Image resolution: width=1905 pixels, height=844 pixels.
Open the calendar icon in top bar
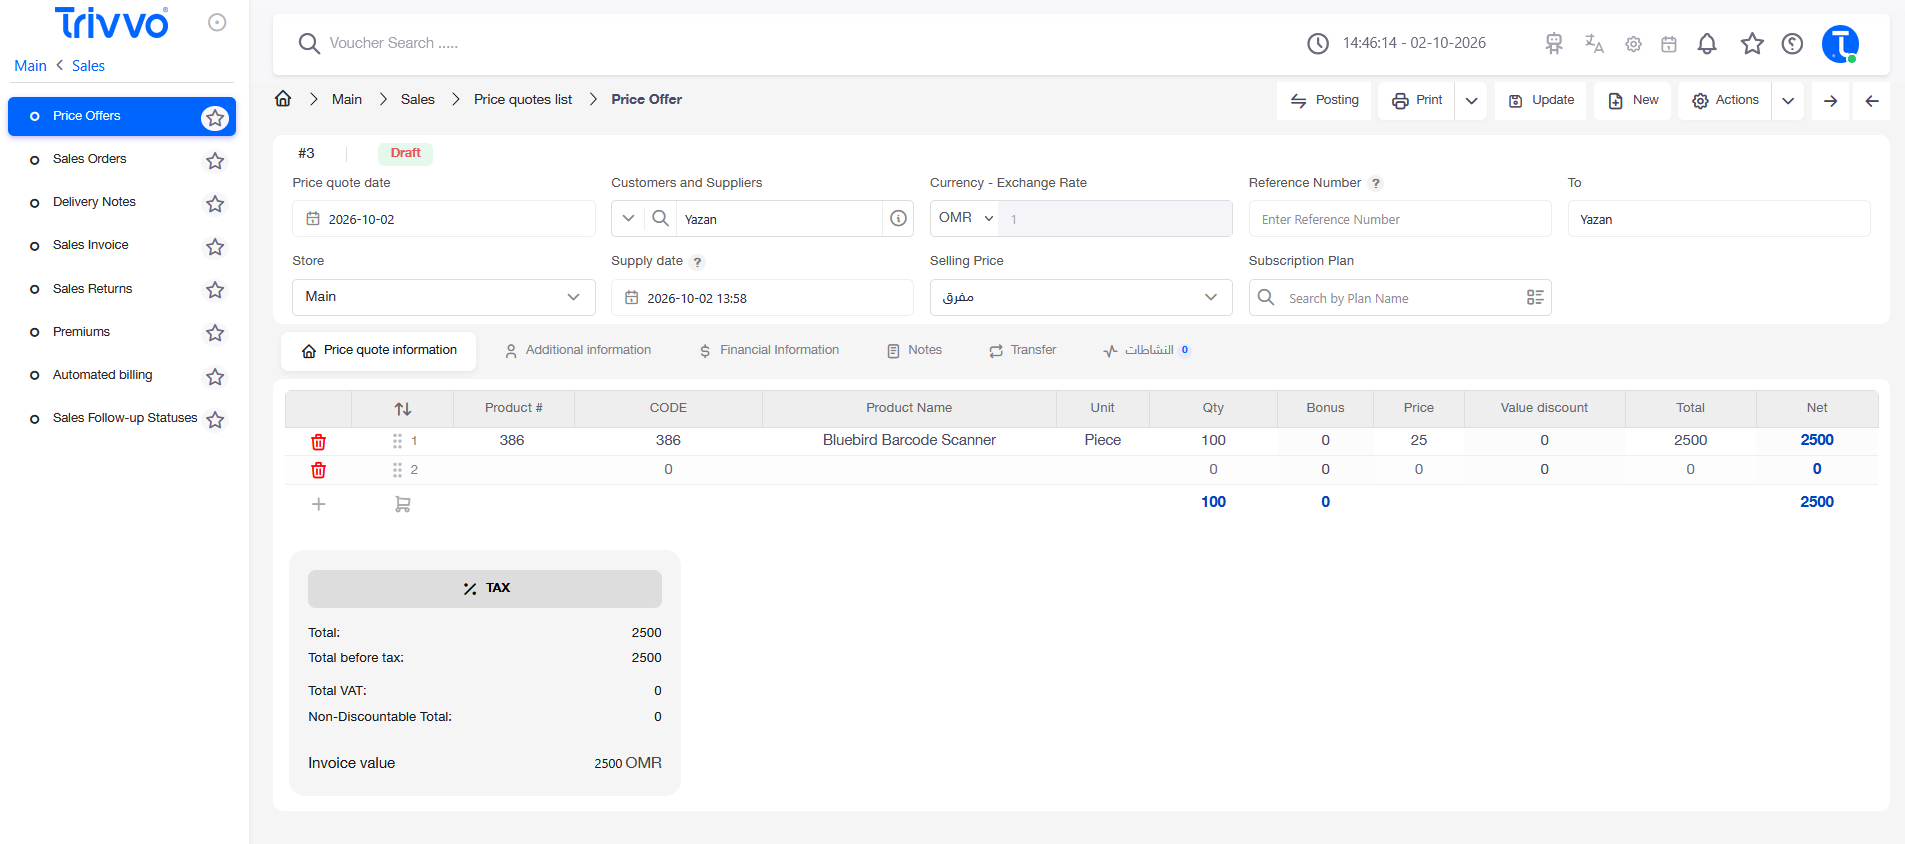coord(1669,44)
